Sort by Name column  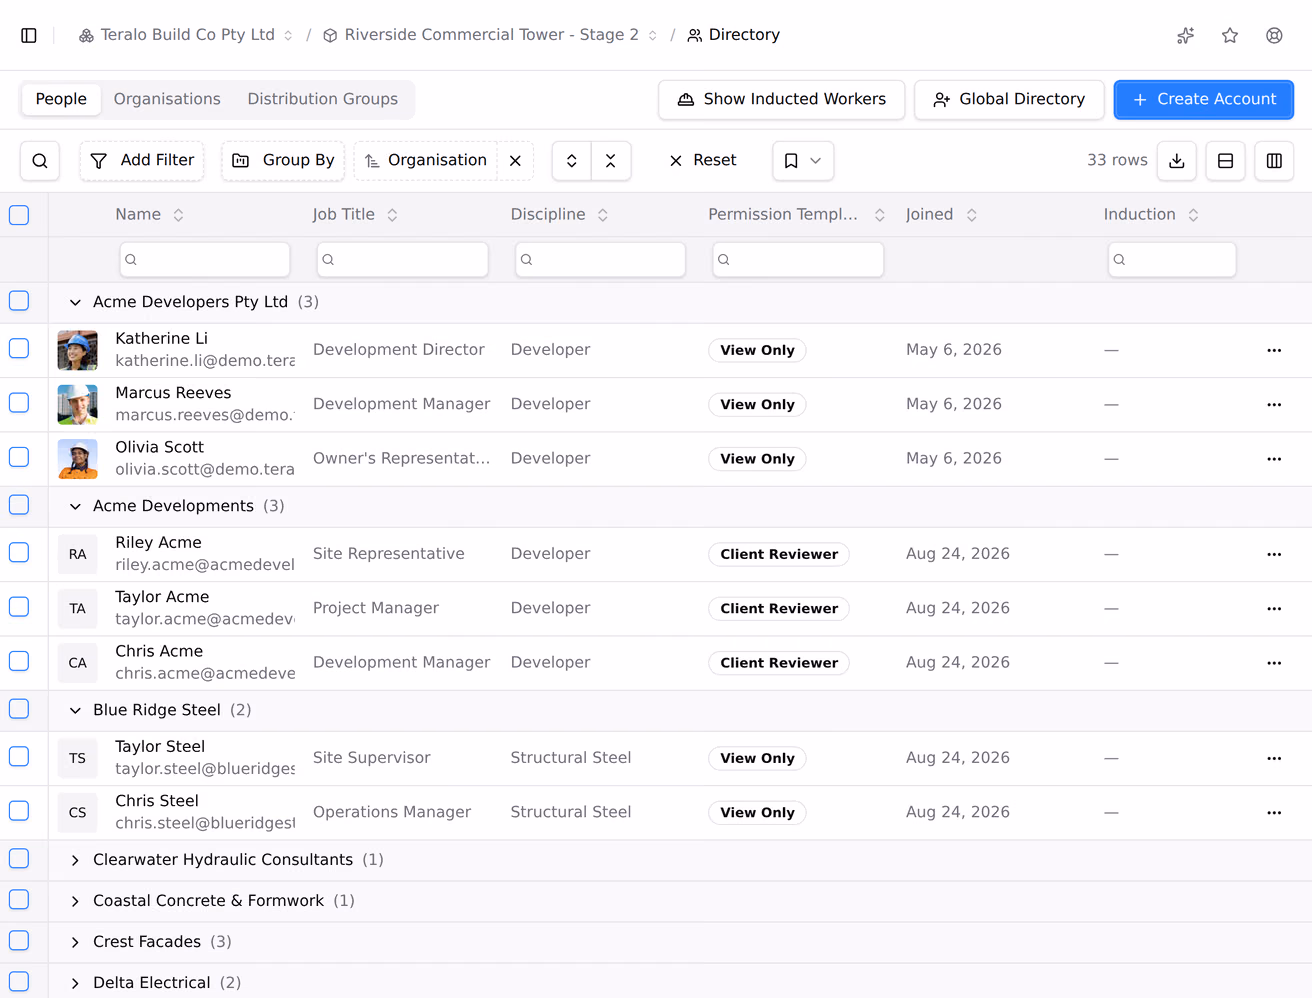point(149,215)
